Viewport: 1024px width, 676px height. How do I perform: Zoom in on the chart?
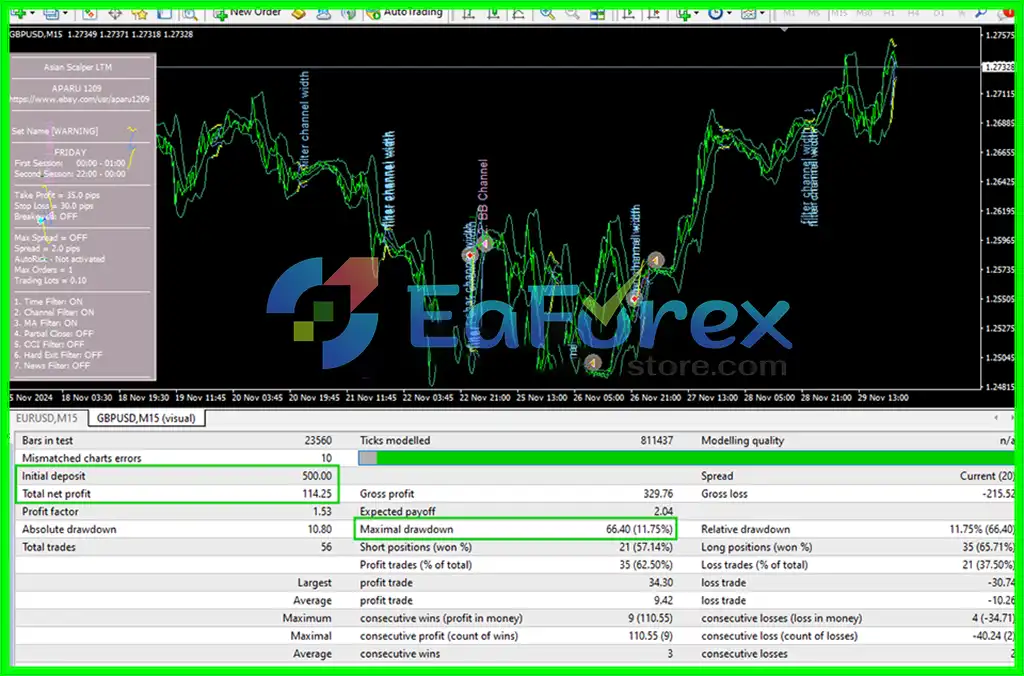547,13
